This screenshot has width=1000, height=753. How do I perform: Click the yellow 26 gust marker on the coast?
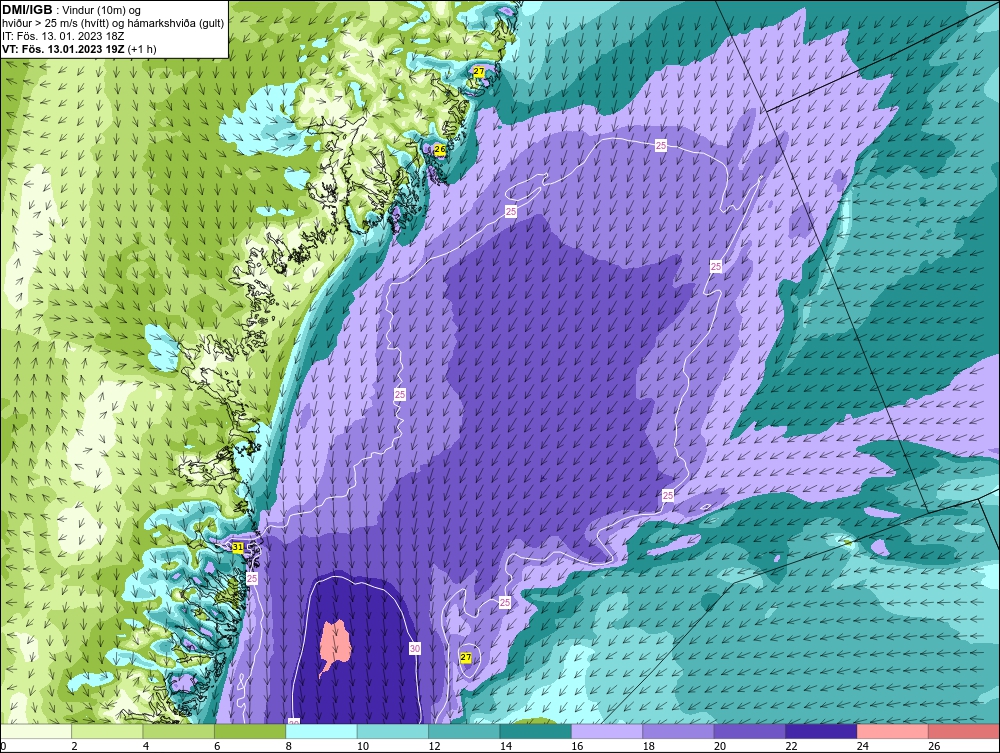click(x=439, y=149)
